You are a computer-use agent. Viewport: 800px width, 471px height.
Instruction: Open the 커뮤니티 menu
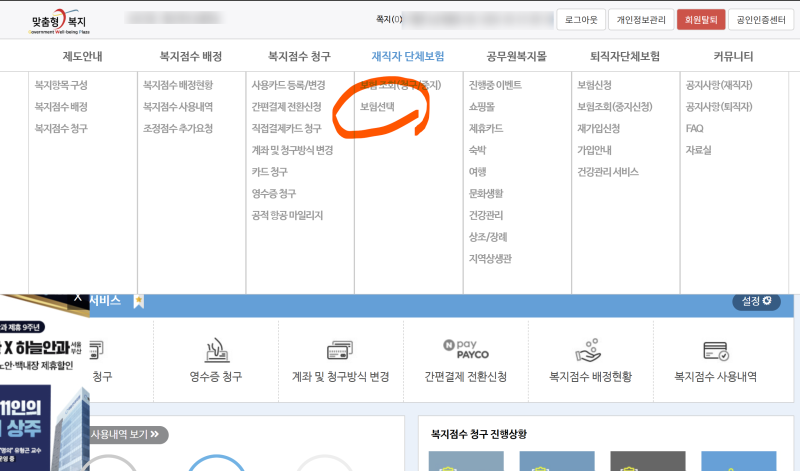tap(733, 56)
